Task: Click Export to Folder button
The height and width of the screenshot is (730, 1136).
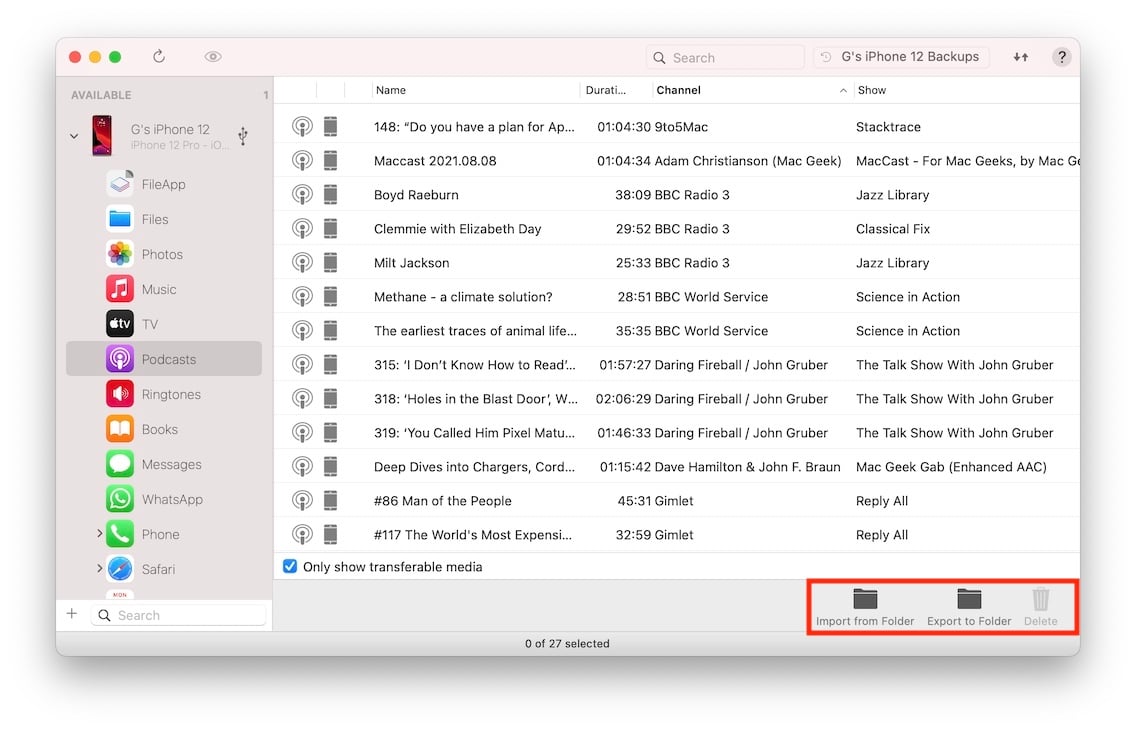Action: pos(969,608)
